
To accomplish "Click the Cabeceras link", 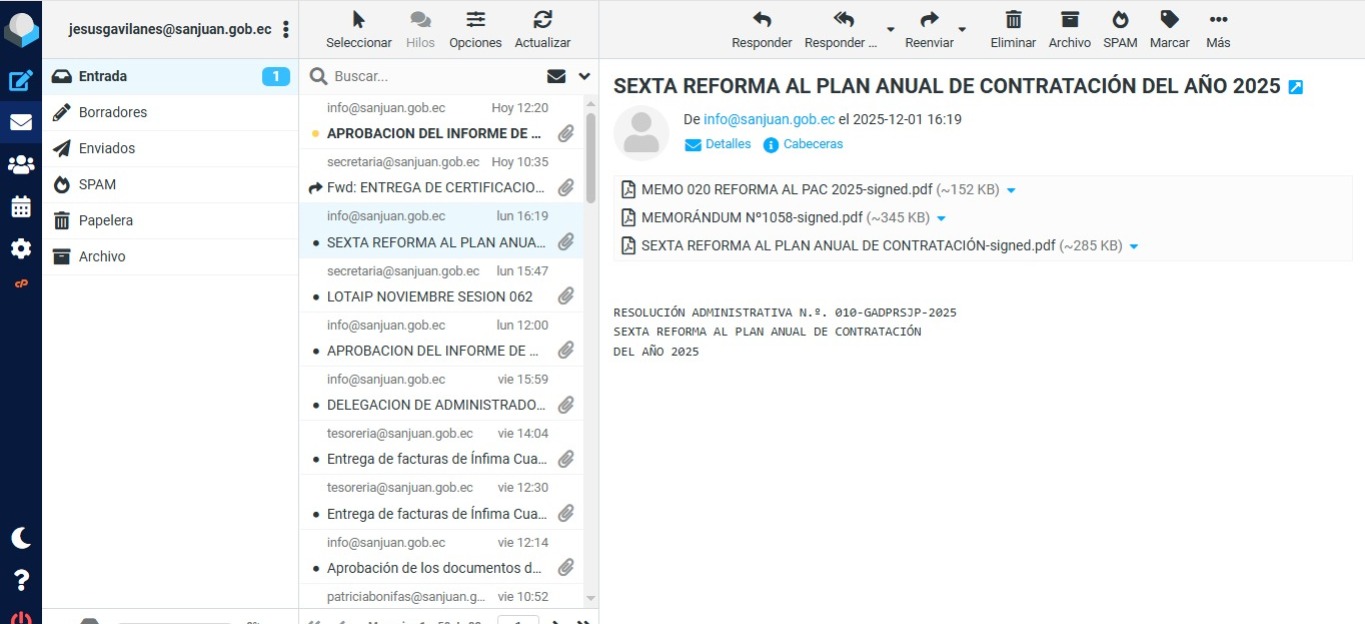I will pos(812,144).
